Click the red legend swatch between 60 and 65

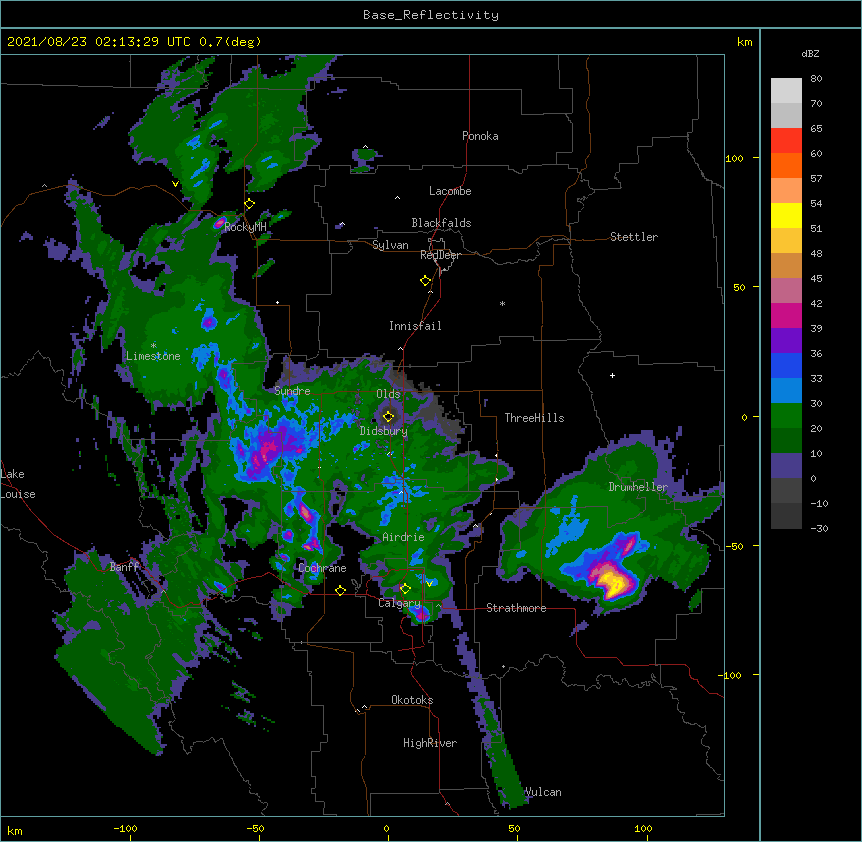(786, 141)
